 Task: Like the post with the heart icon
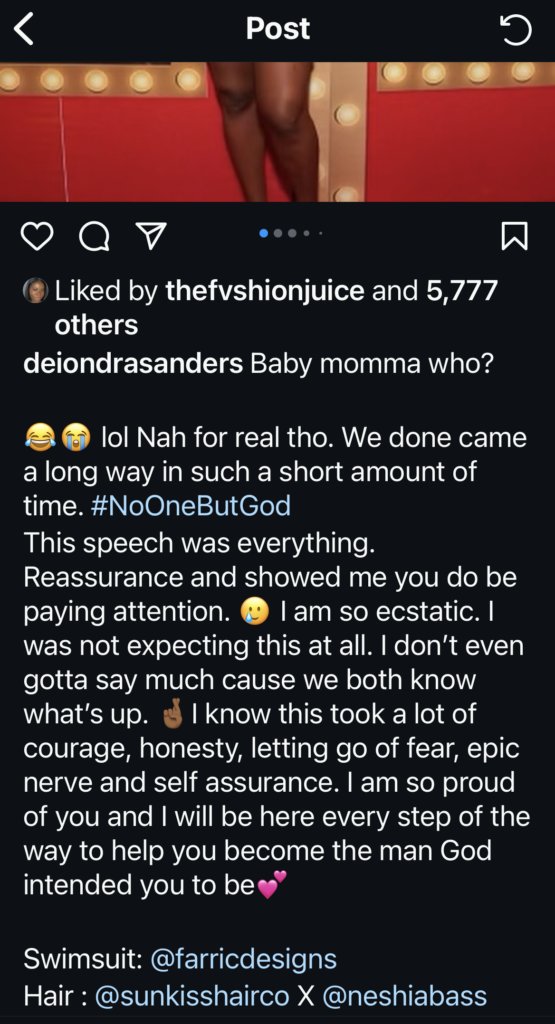37,236
